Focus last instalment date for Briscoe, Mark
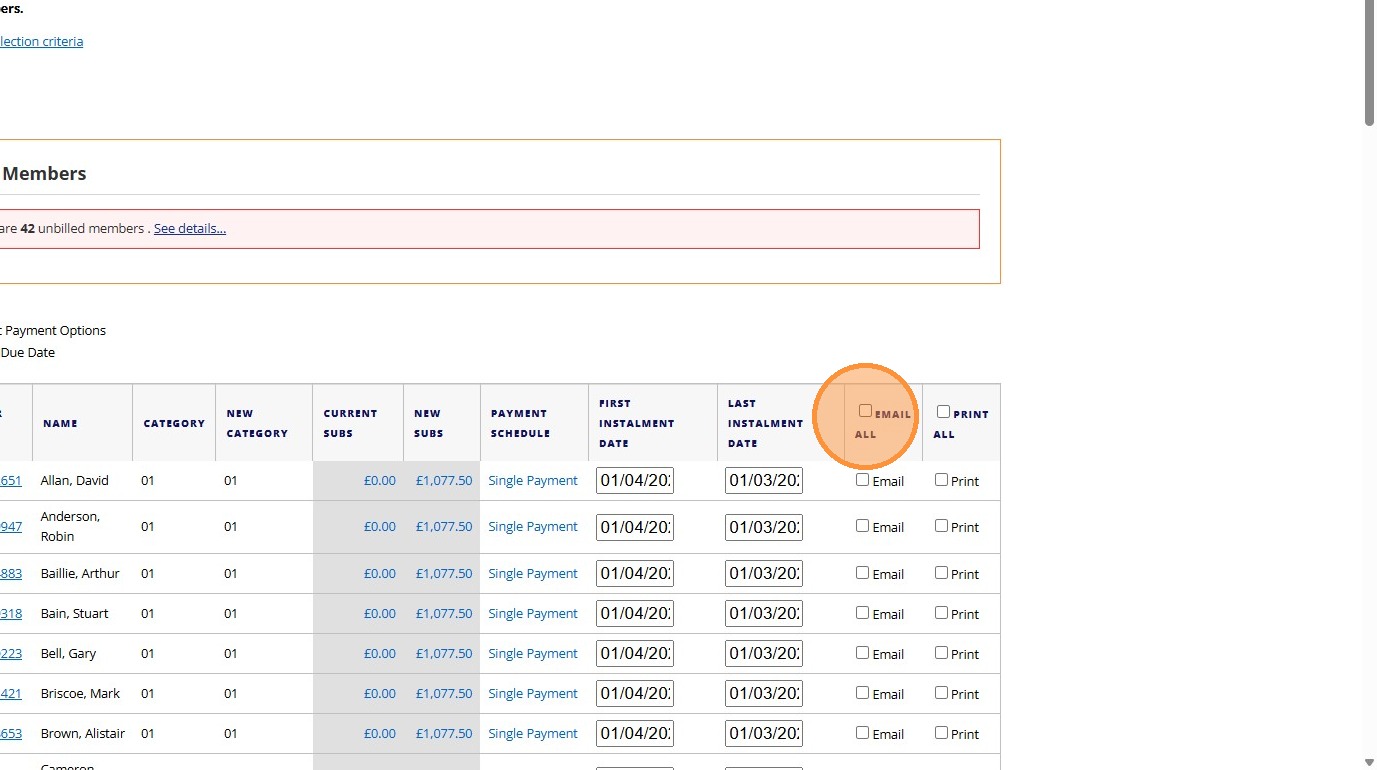 (x=764, y=693)
